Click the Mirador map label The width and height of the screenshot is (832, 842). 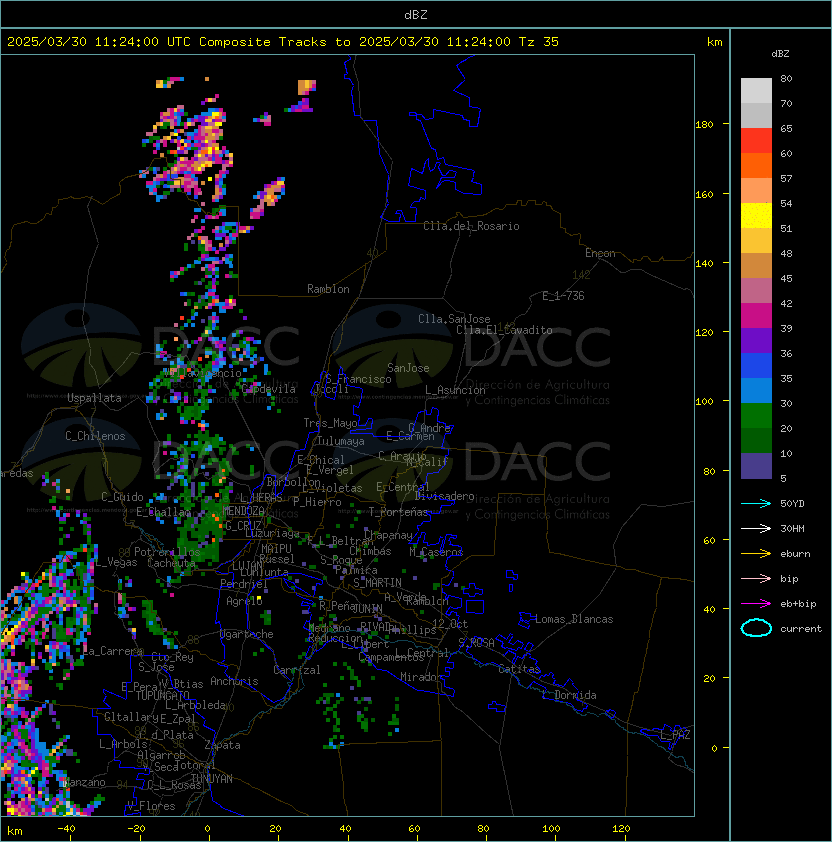pyautogui.click(x=421, y=677)
